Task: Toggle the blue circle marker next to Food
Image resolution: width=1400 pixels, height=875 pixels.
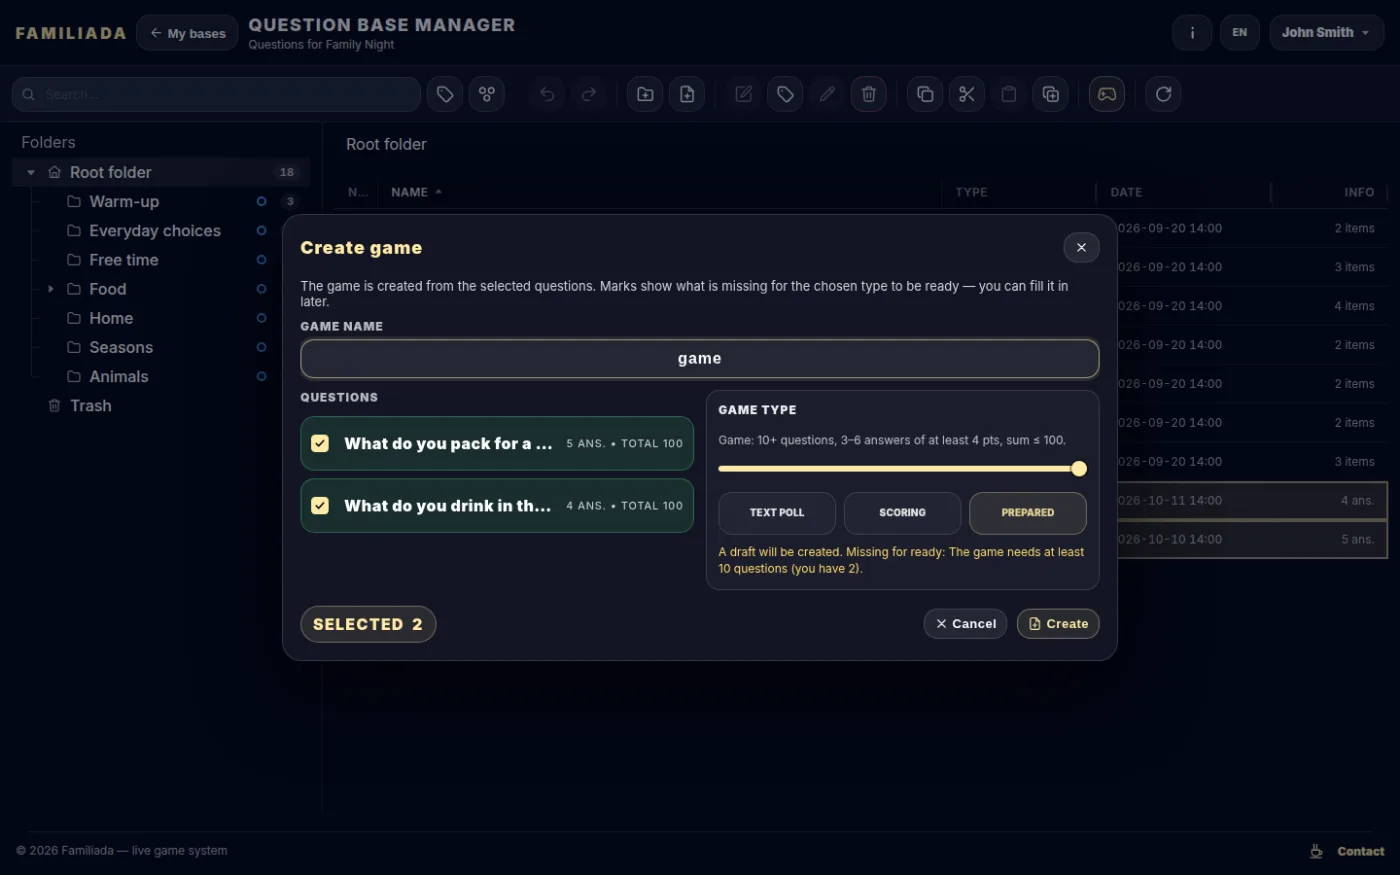Action: pos(261,289)
